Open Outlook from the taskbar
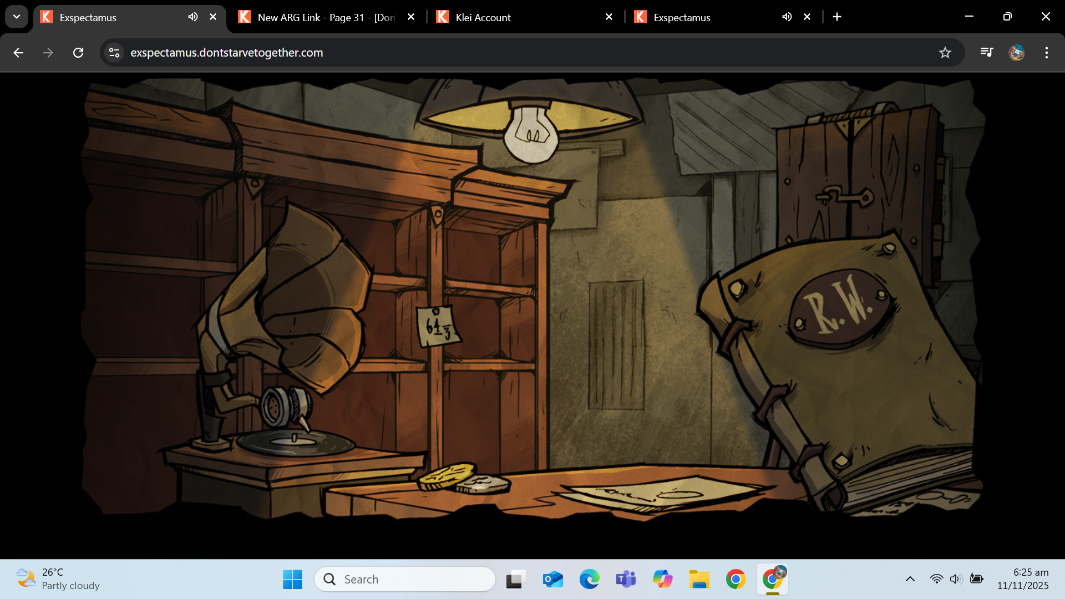The width and height of the screenshot is (1065, 599). click(x=553, y=579)
